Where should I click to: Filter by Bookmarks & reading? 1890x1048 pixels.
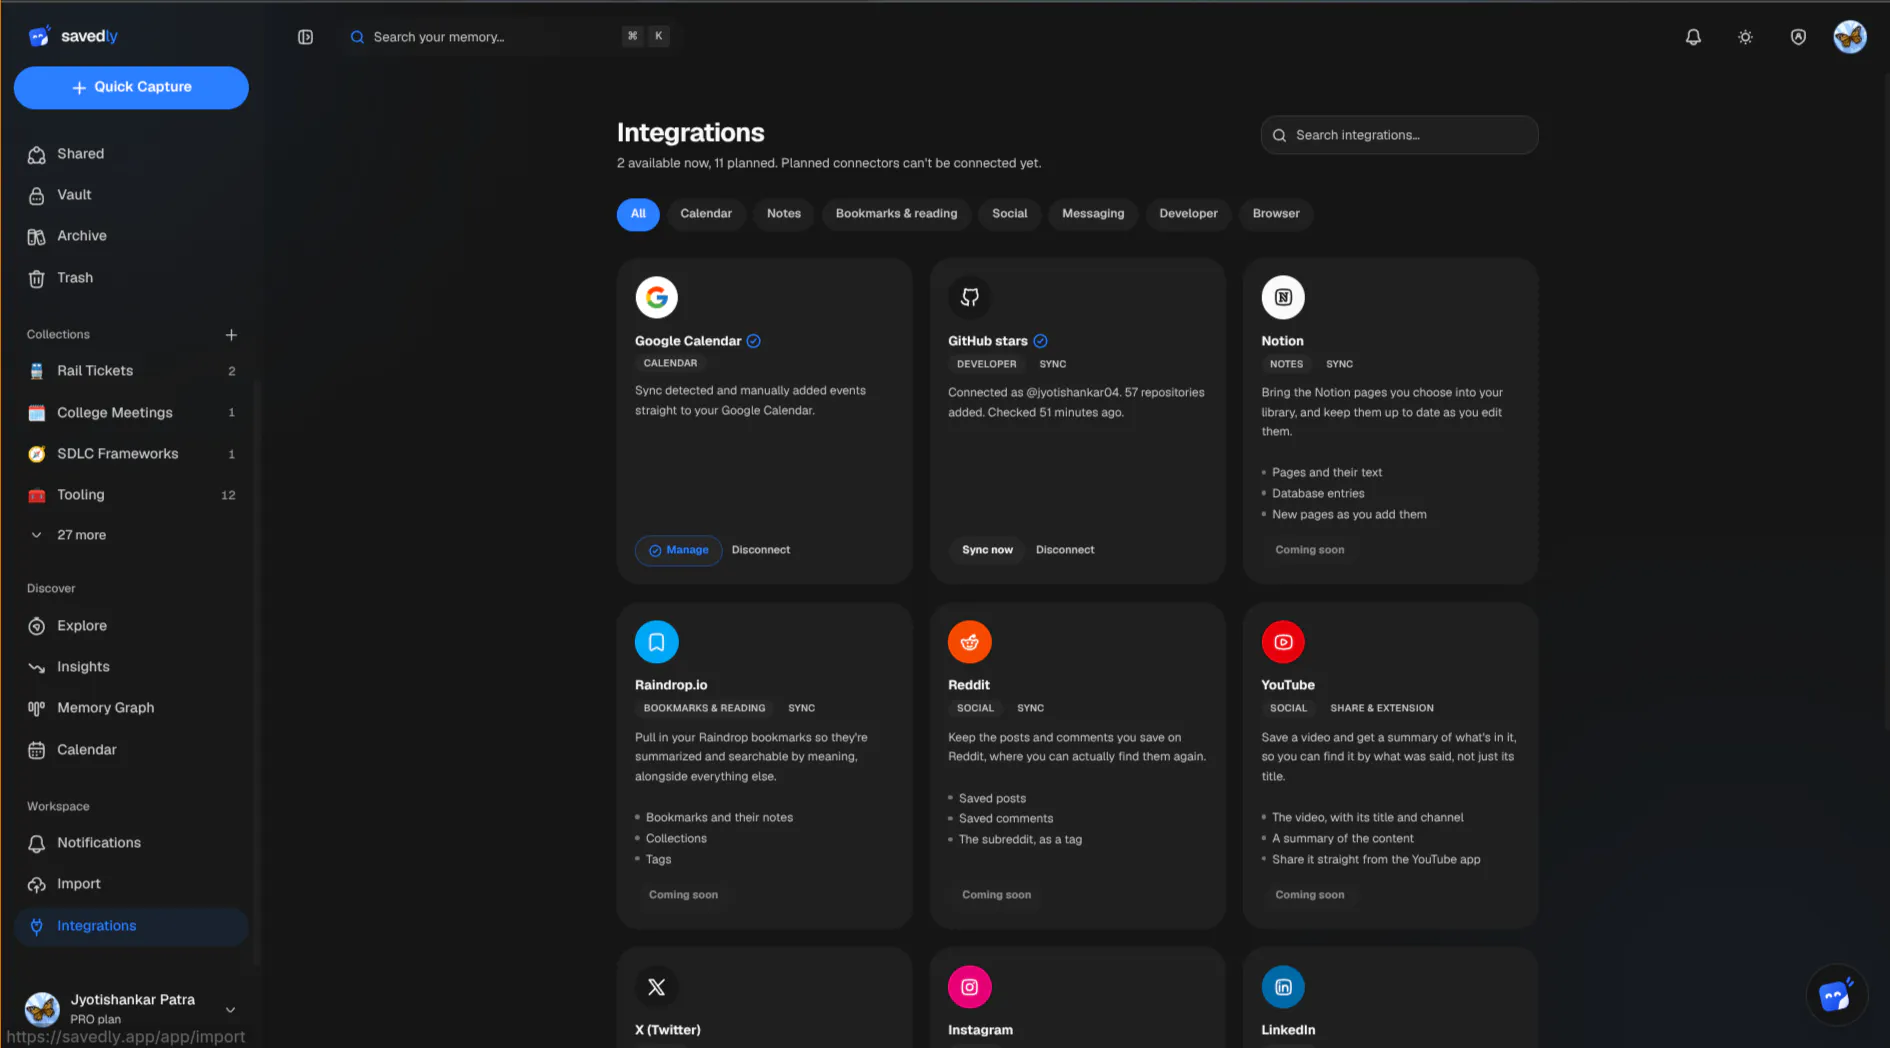[x=896, y=214]
